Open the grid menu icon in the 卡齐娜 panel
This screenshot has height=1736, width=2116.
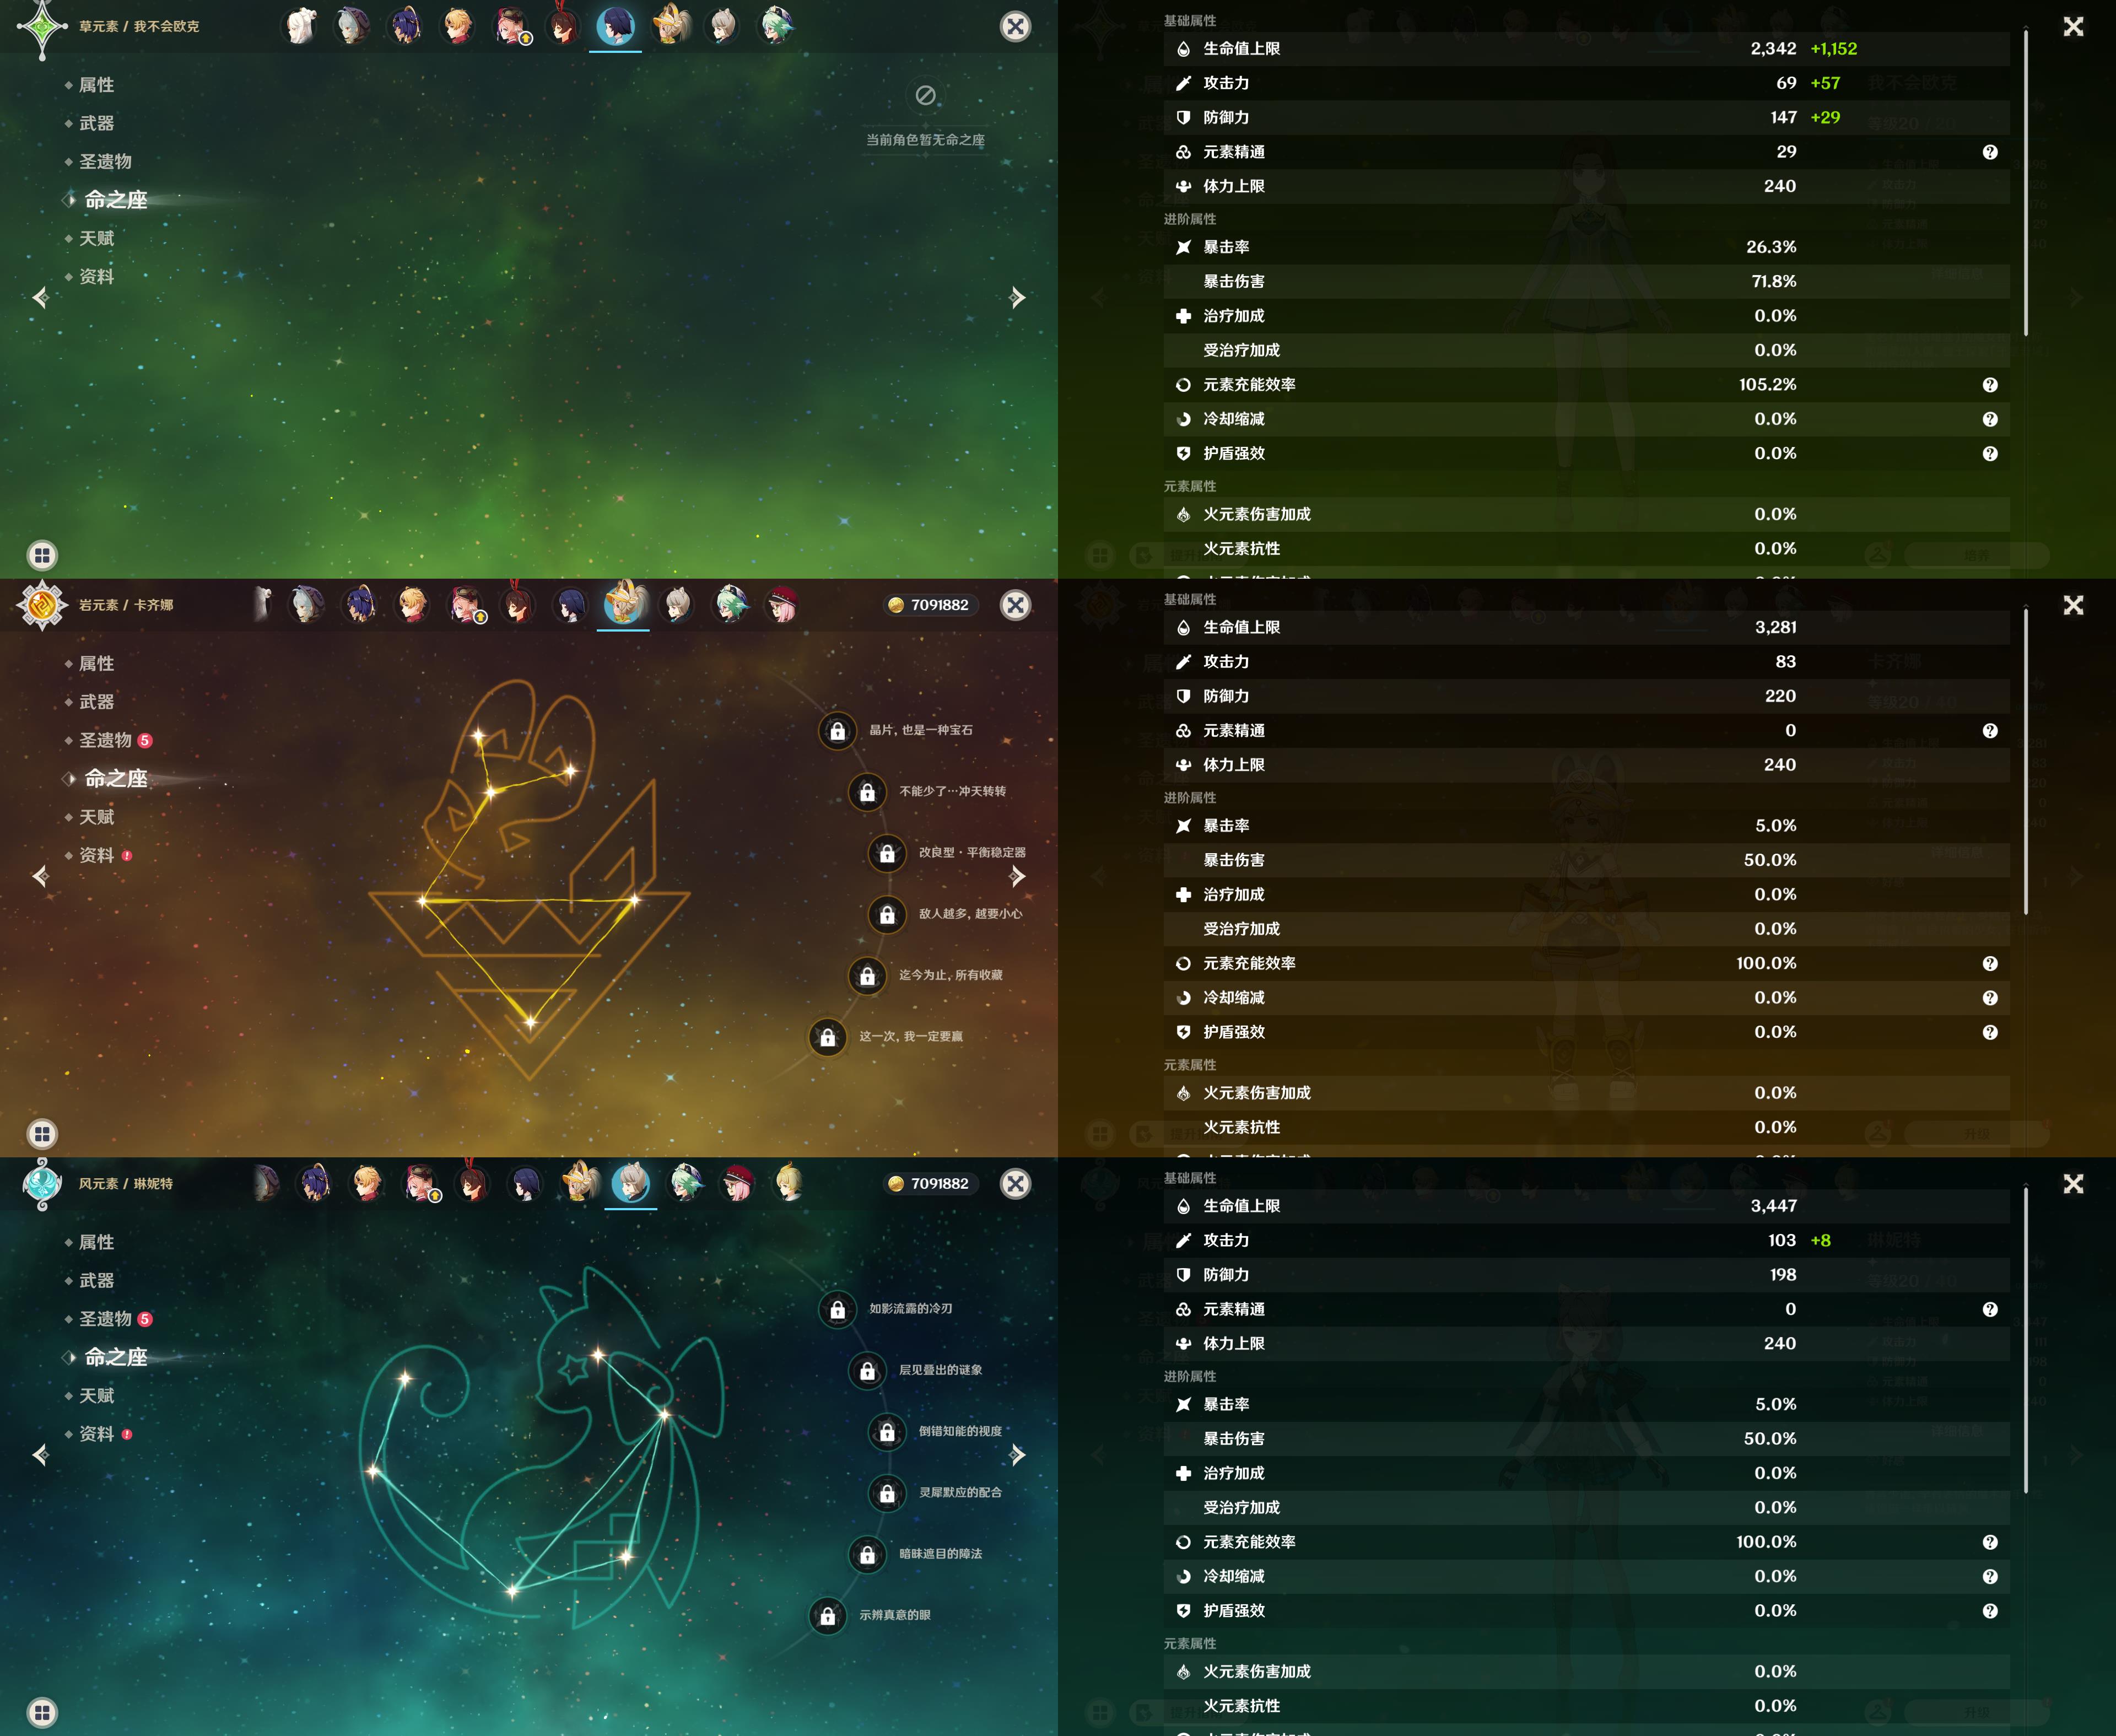[42, 1134]
